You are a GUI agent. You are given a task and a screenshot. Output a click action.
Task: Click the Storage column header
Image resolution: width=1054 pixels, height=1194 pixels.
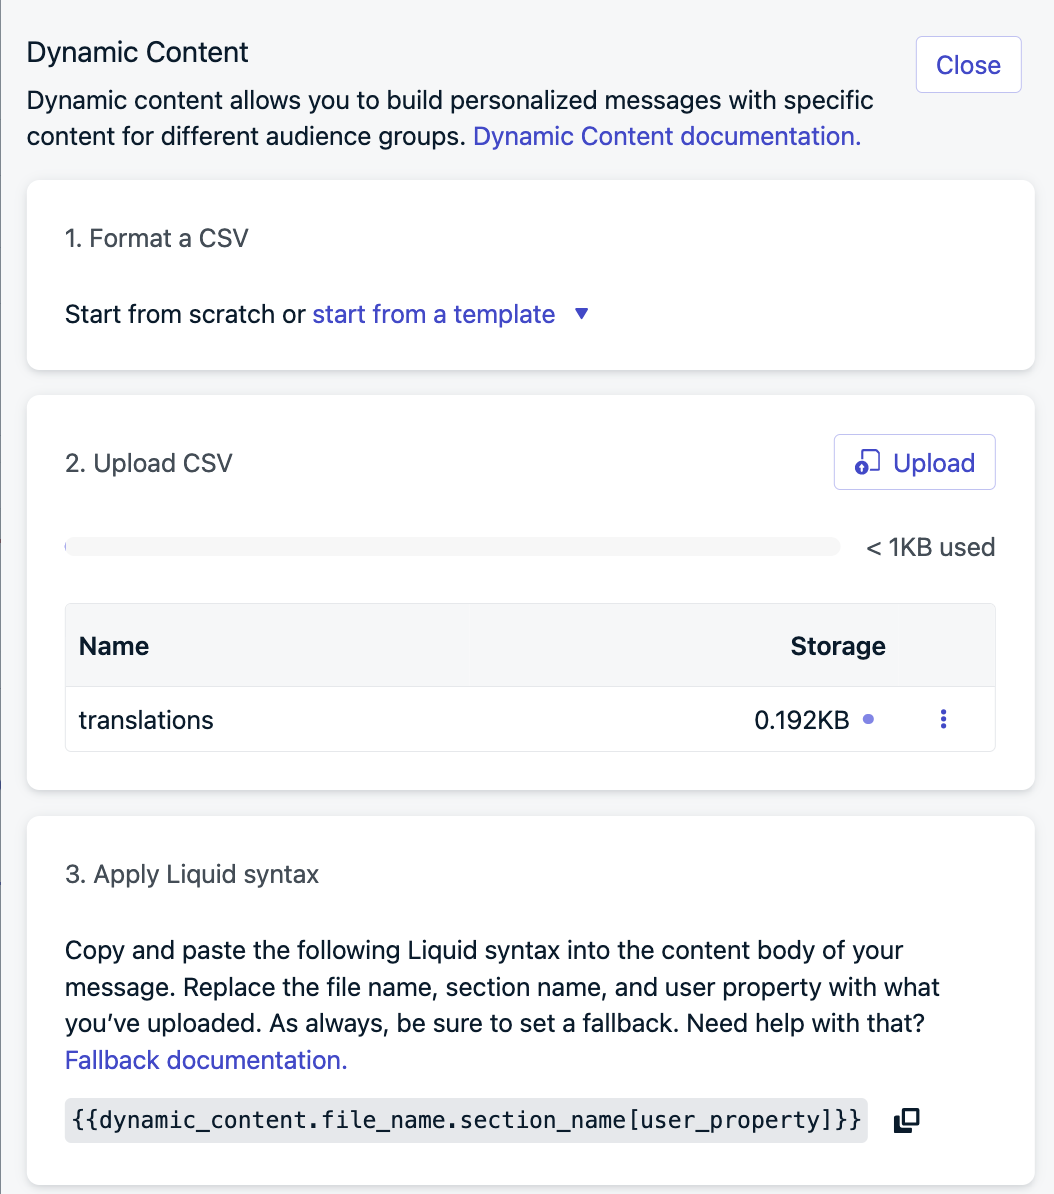(837, 646)
